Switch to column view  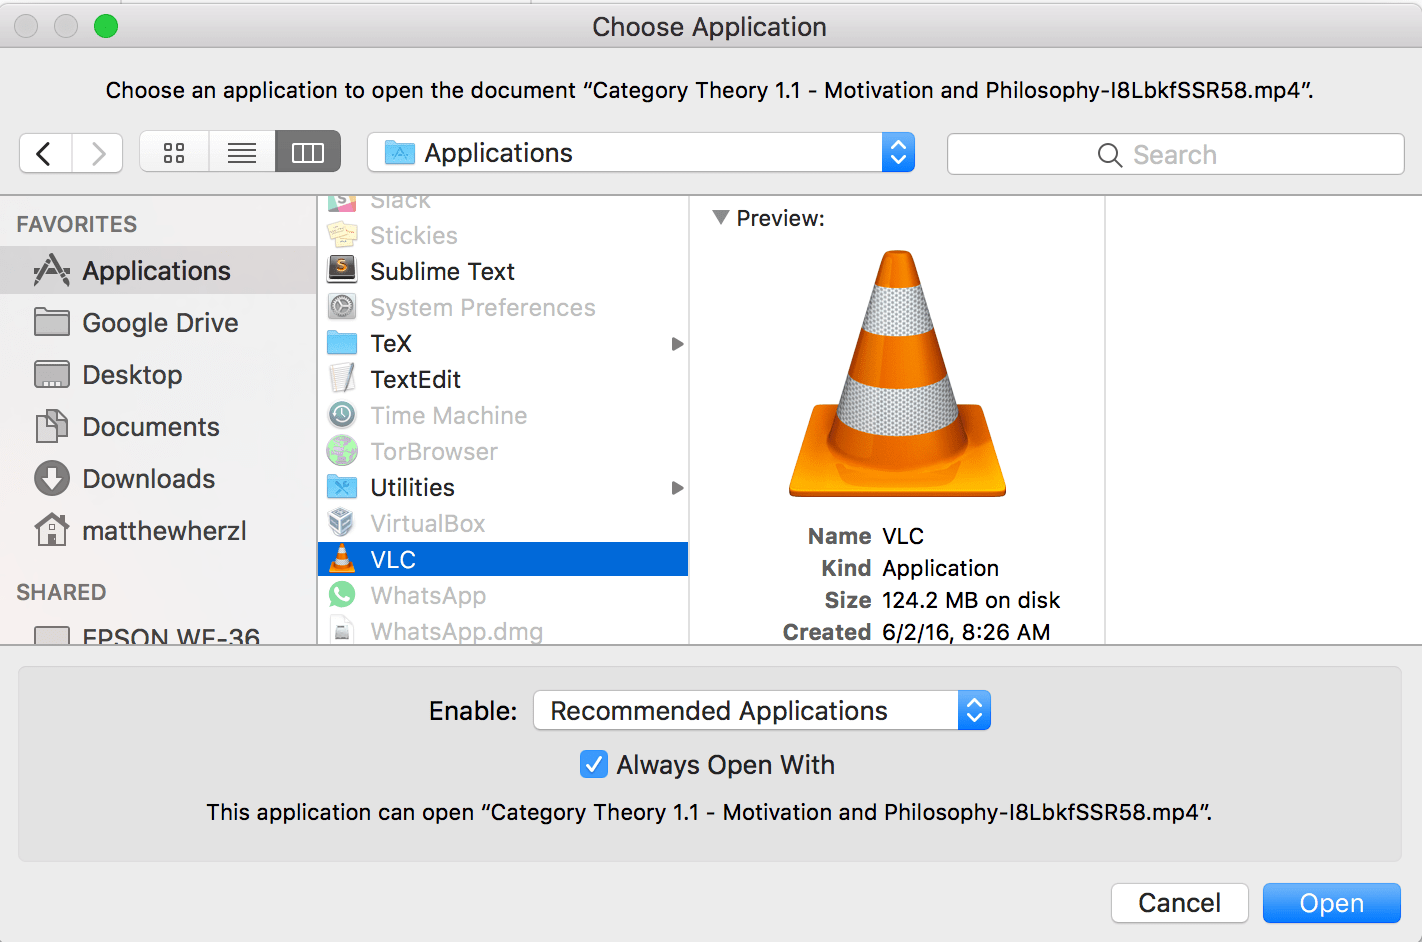coord(308,153)
